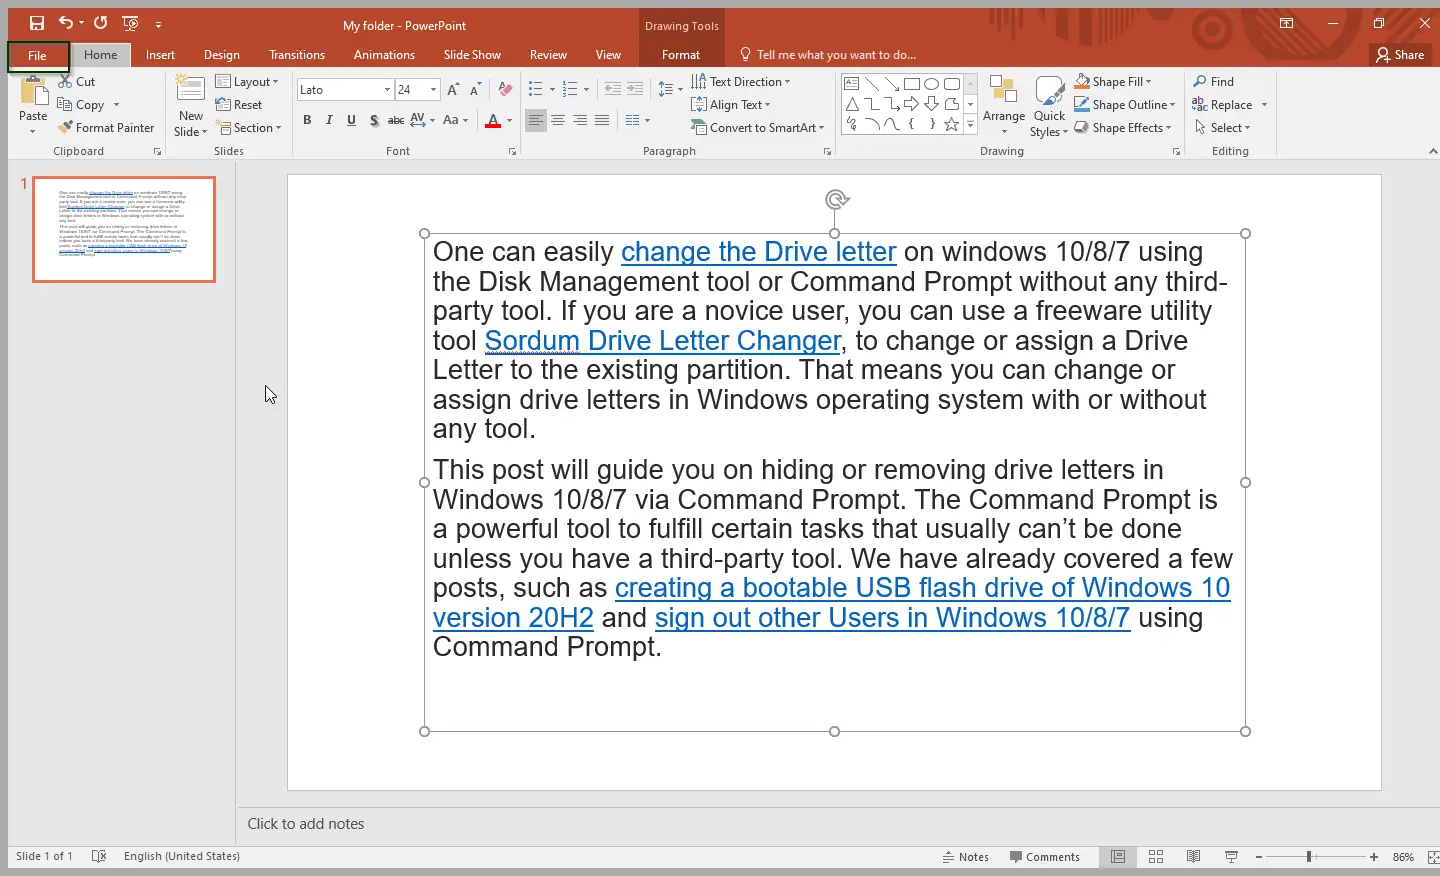Run spell check from status bar icon
The width and height of the screenshot is (1440, 876).
click(x=98, y=856)
